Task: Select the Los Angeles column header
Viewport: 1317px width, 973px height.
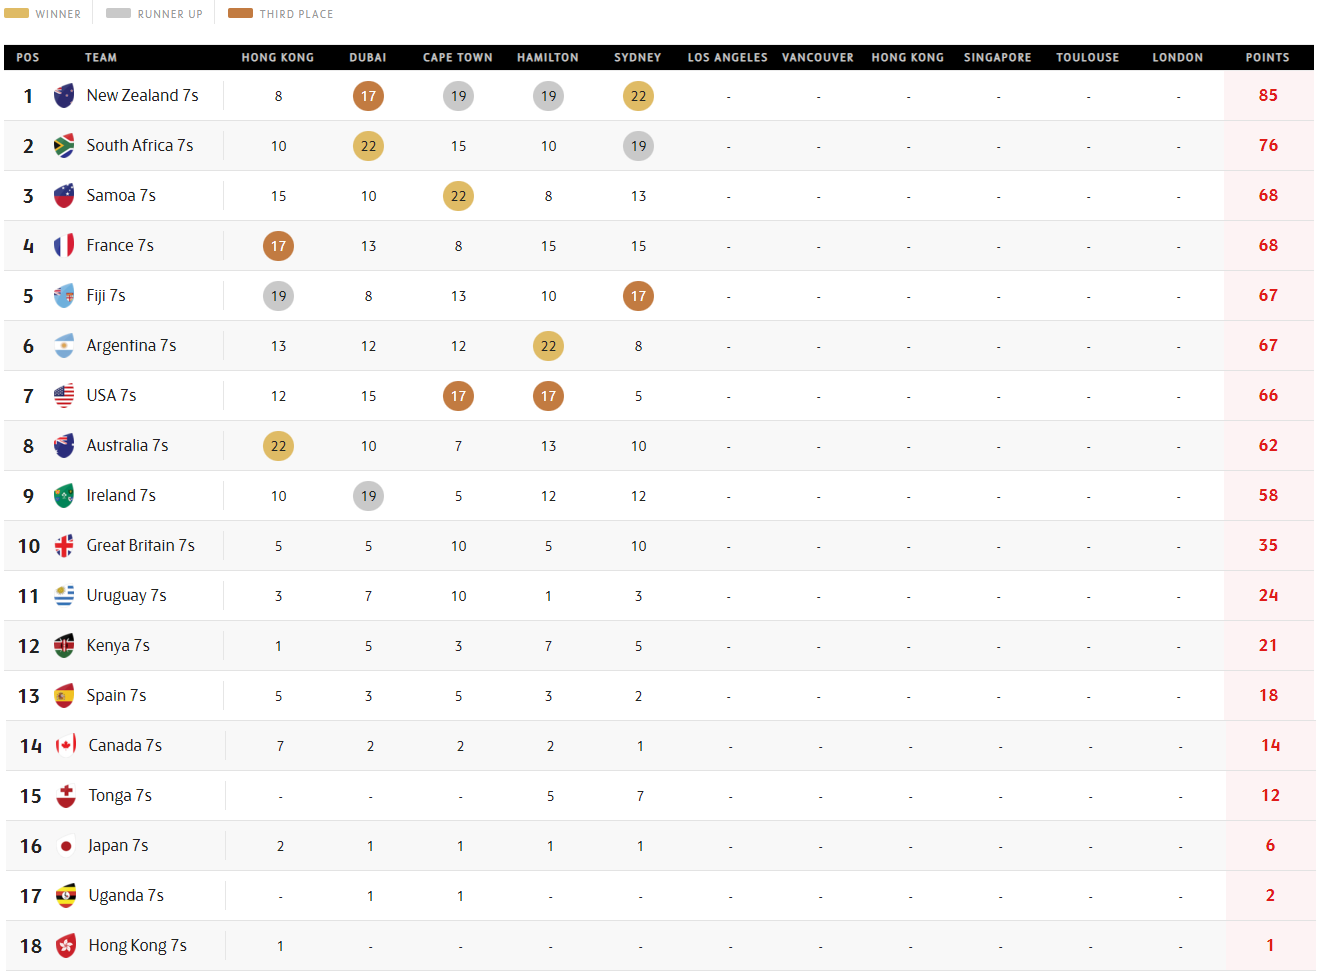Action: 727,58
